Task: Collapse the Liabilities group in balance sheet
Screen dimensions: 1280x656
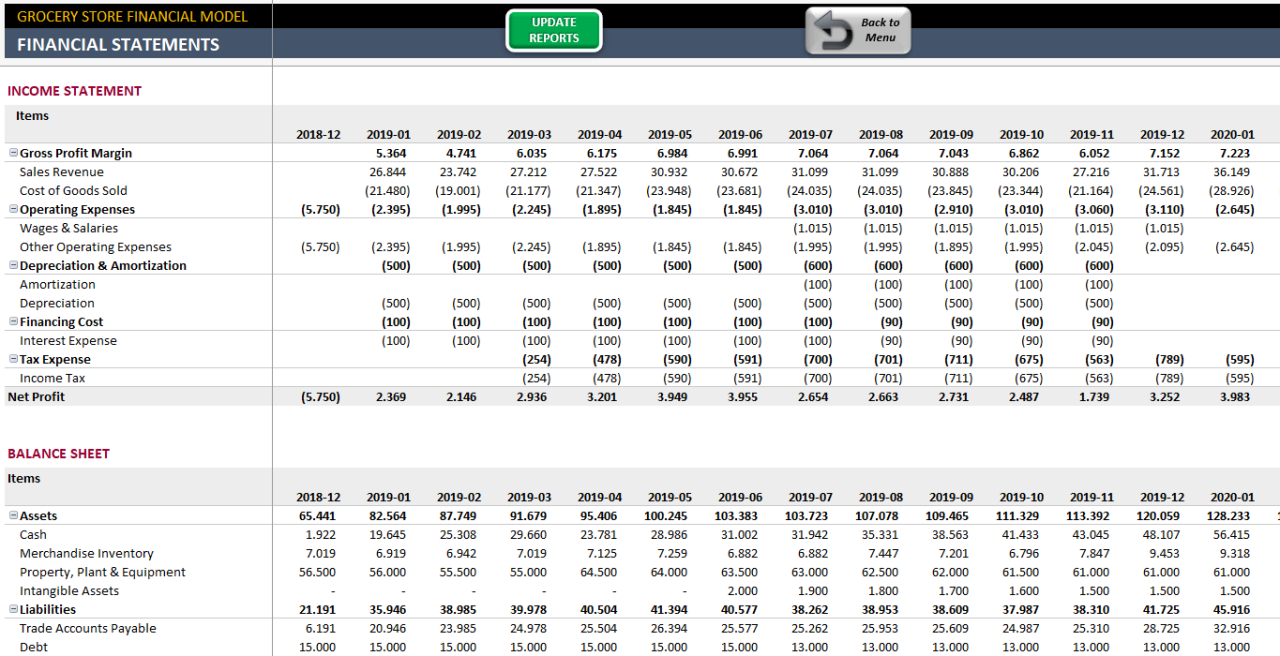Action: tap(13, 609)
